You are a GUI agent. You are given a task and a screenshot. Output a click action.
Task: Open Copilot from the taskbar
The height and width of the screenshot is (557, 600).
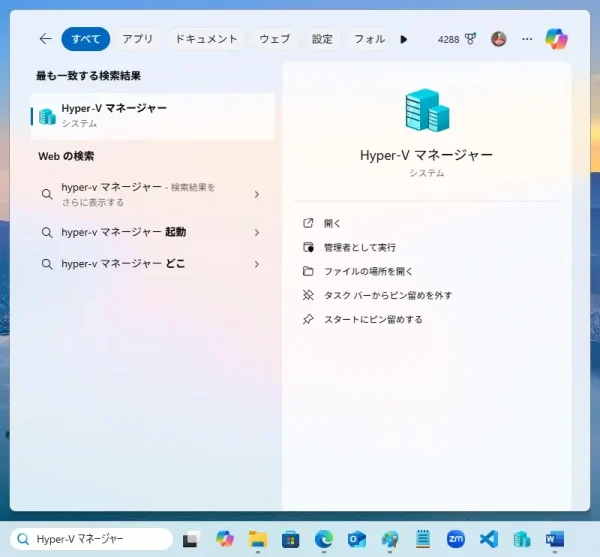225,539
